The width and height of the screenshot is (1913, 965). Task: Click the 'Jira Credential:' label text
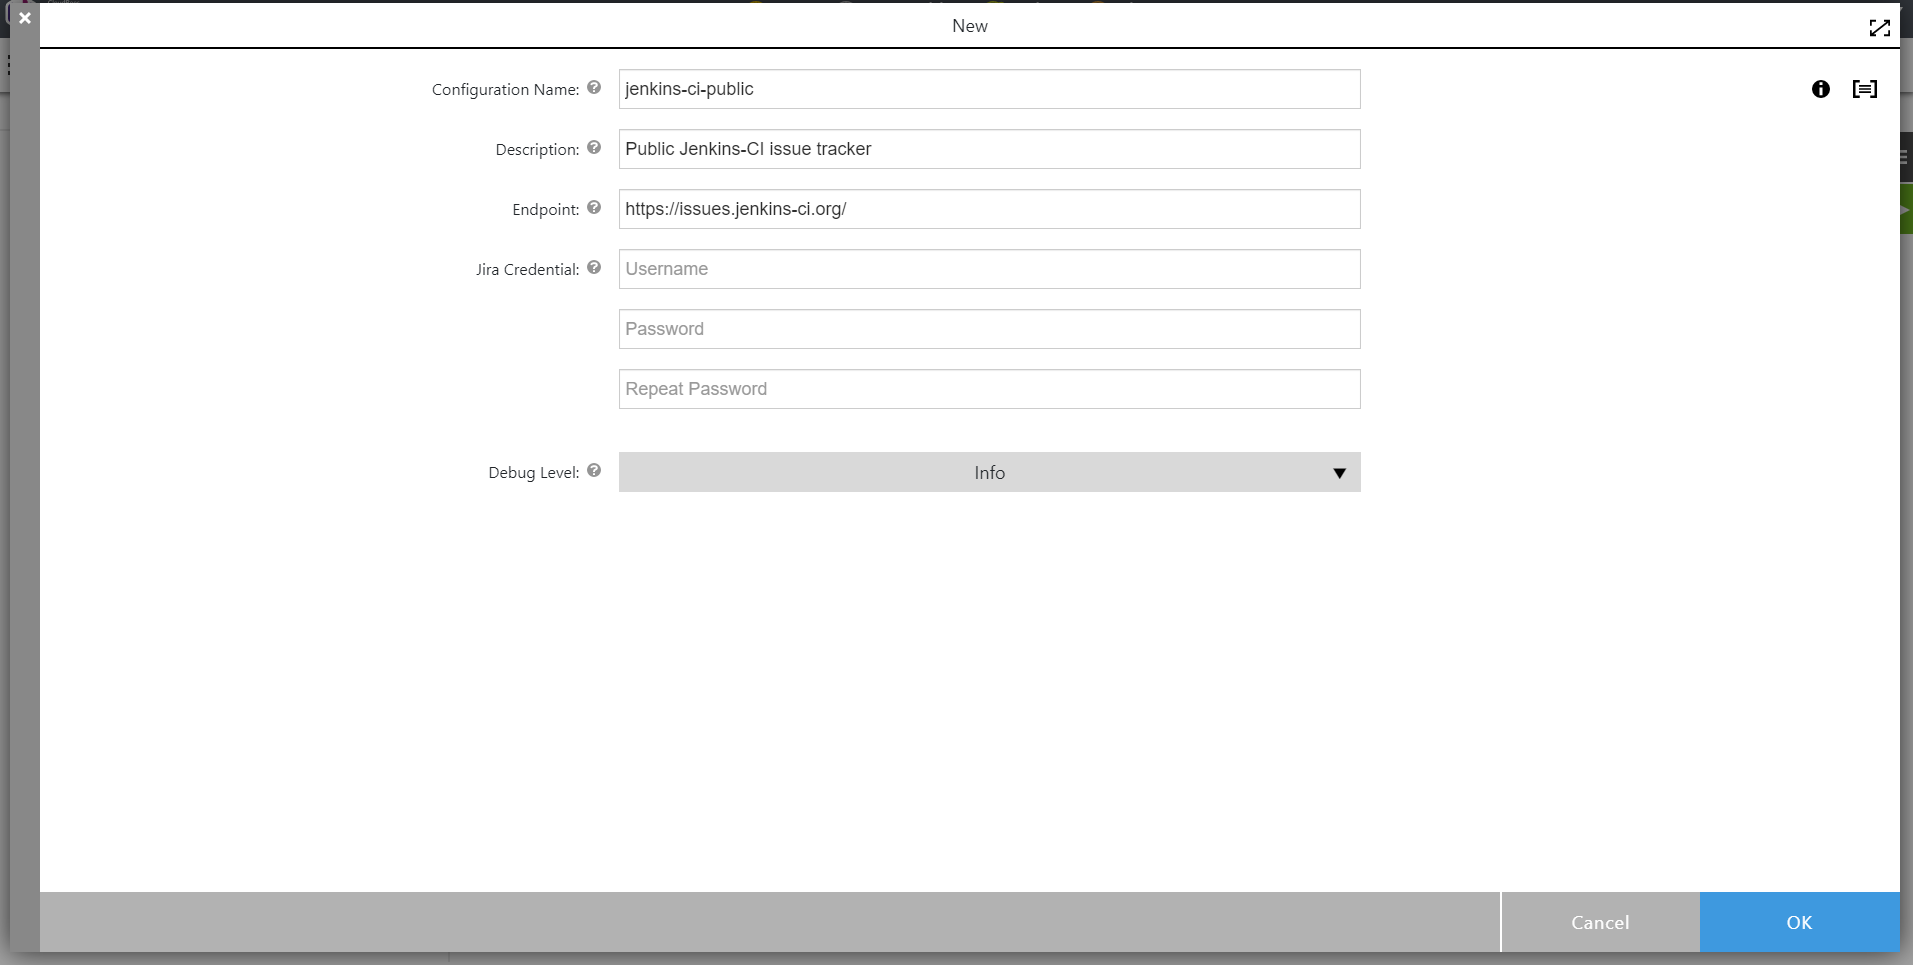coord(527,270)
